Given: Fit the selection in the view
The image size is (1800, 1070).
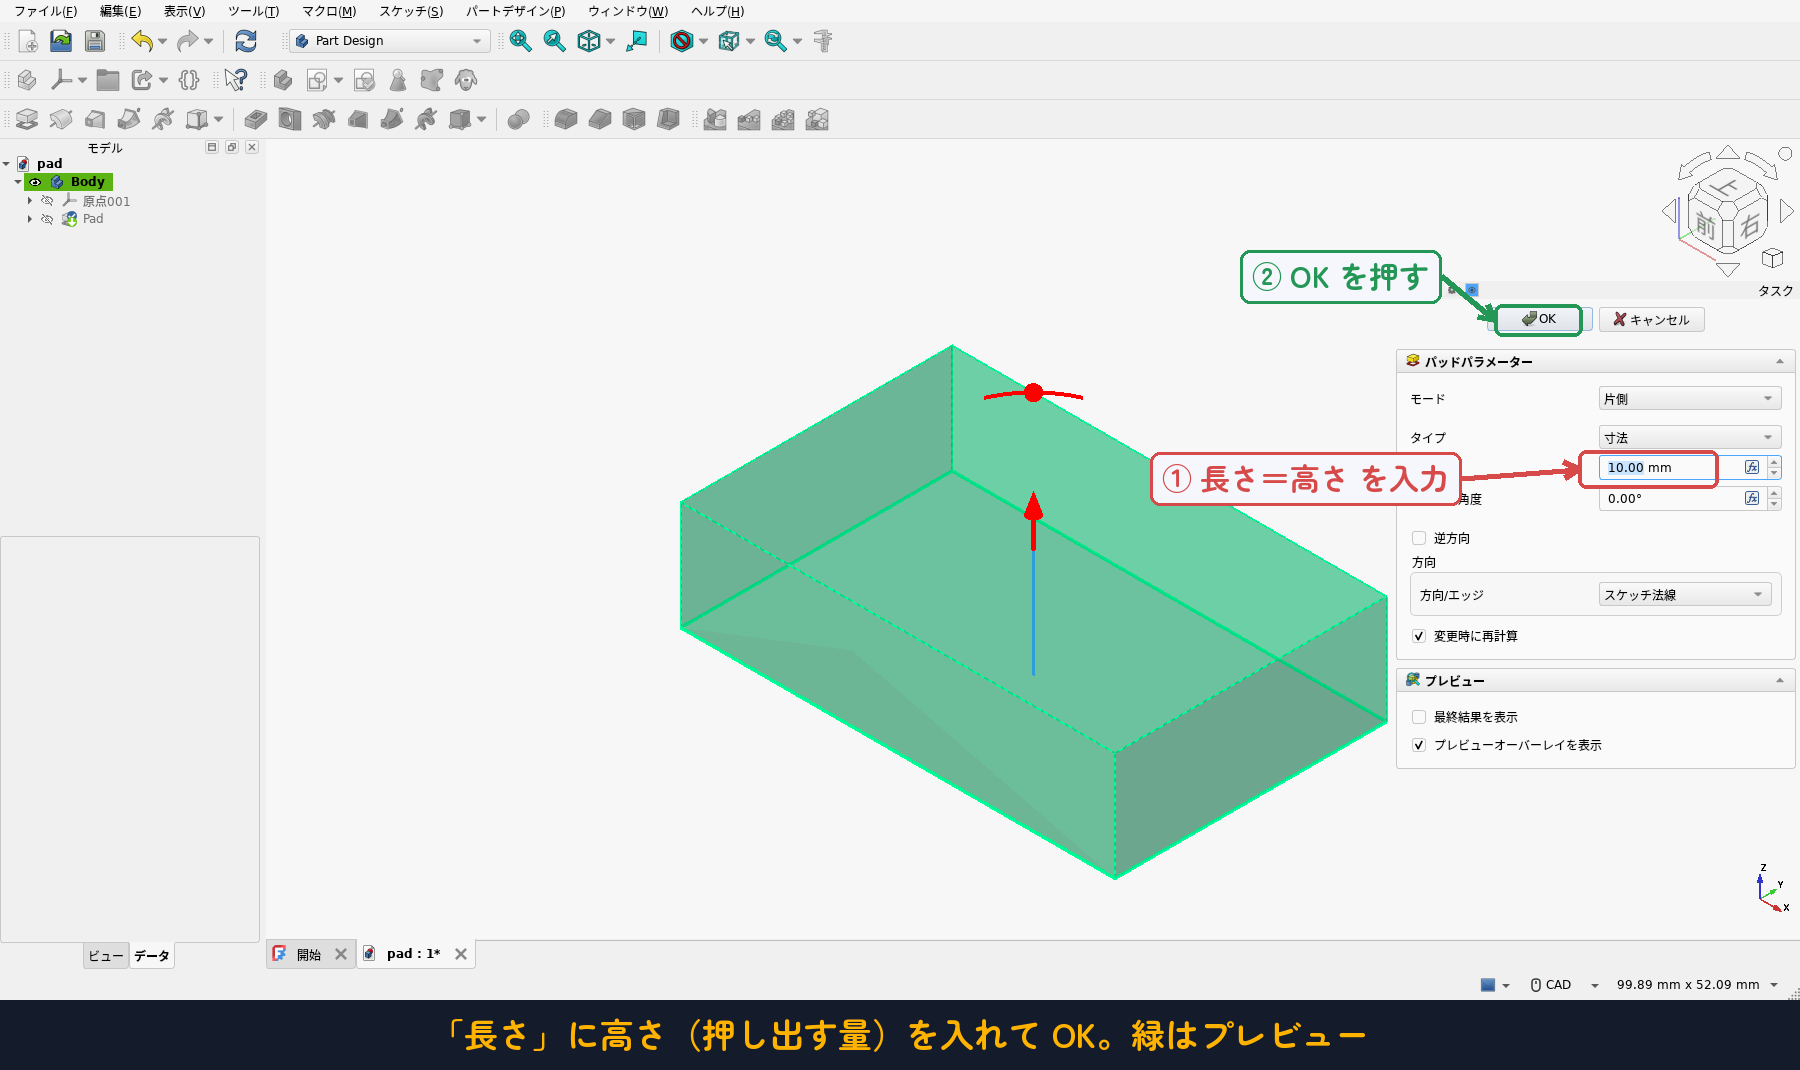Looking at the screenshot, I should [x=554, y=41].
